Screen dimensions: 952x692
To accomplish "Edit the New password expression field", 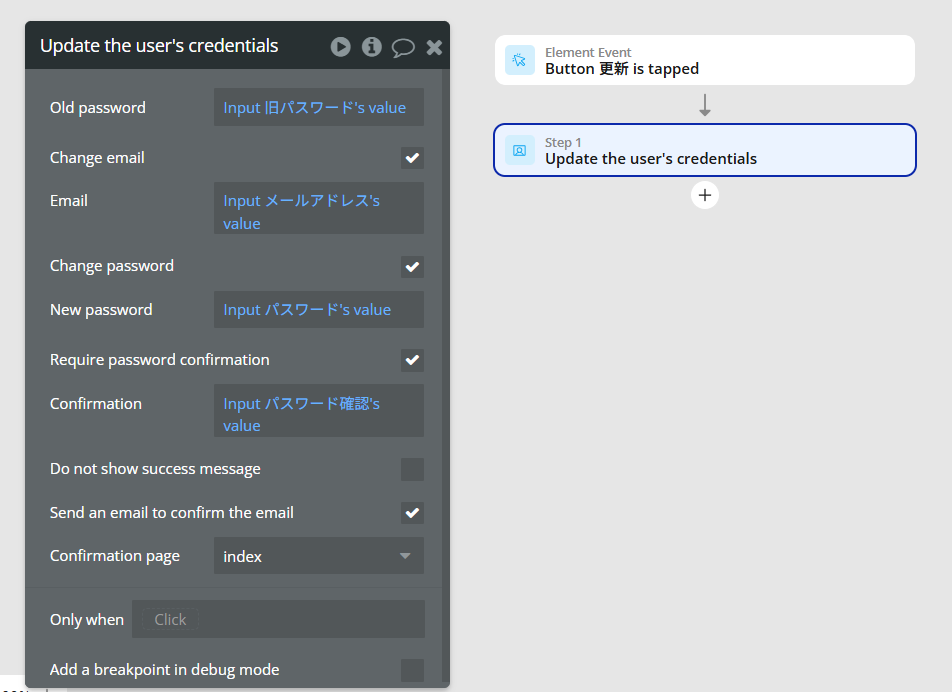I will [x=319, y=310].
